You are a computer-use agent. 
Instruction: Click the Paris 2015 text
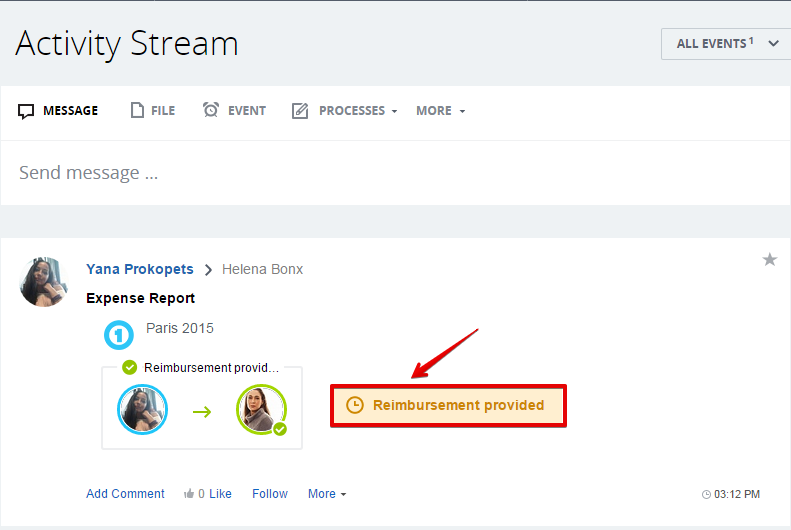coord(180,328)
